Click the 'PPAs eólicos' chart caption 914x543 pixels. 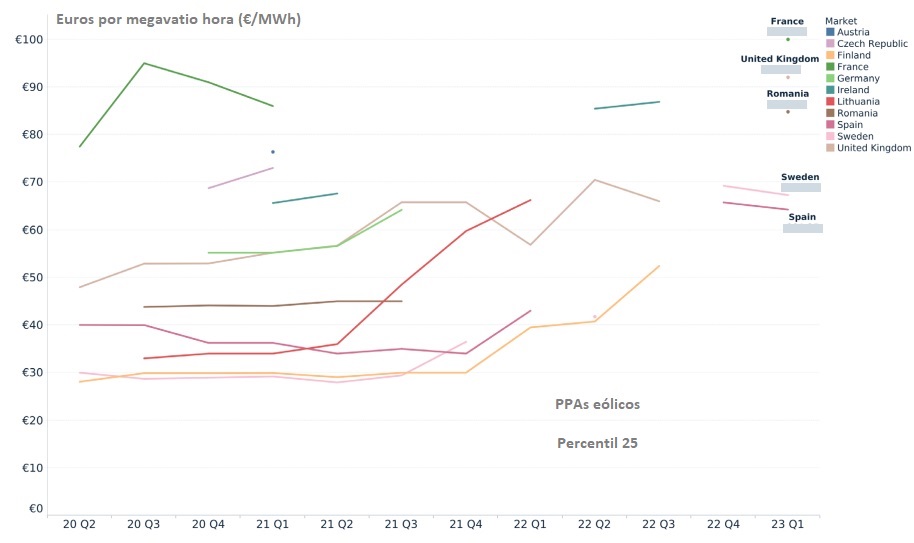coord(597,404)
